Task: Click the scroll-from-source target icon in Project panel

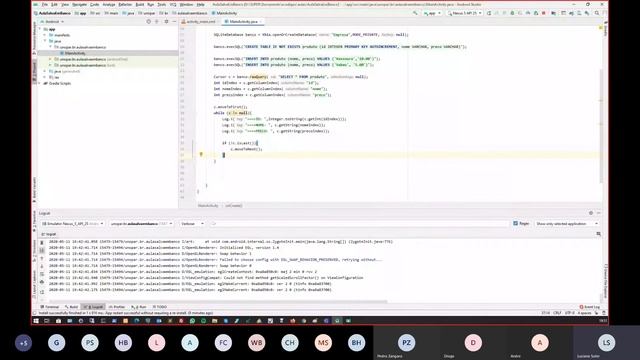Action: click(149, 21)
